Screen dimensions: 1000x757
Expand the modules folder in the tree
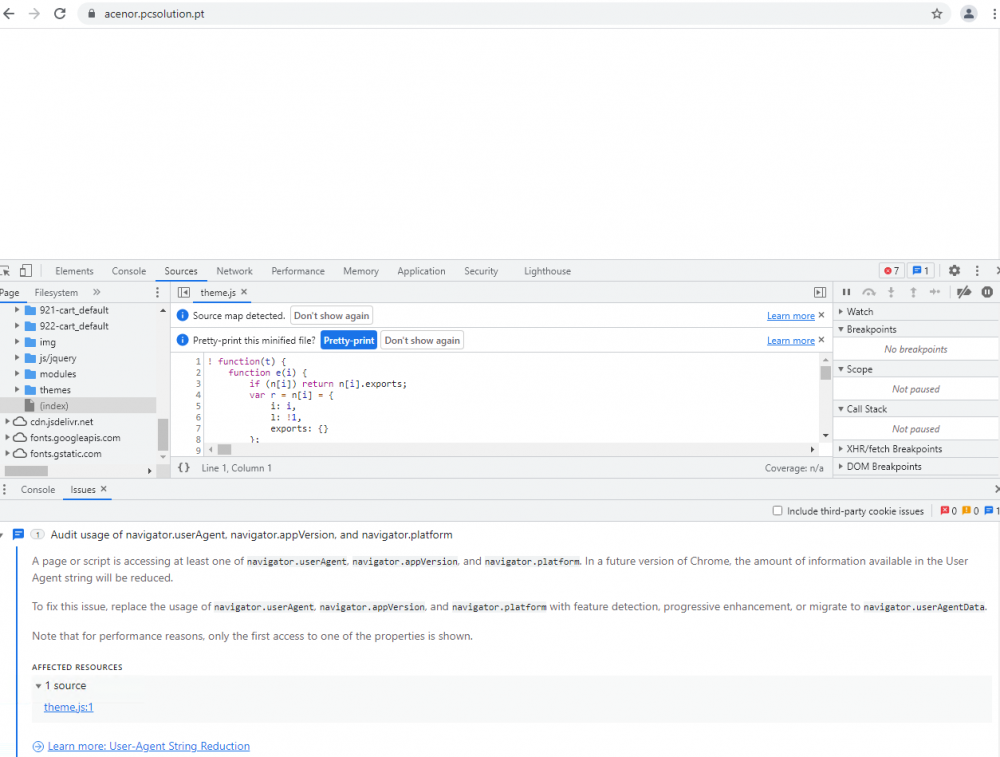click(18, 374)
